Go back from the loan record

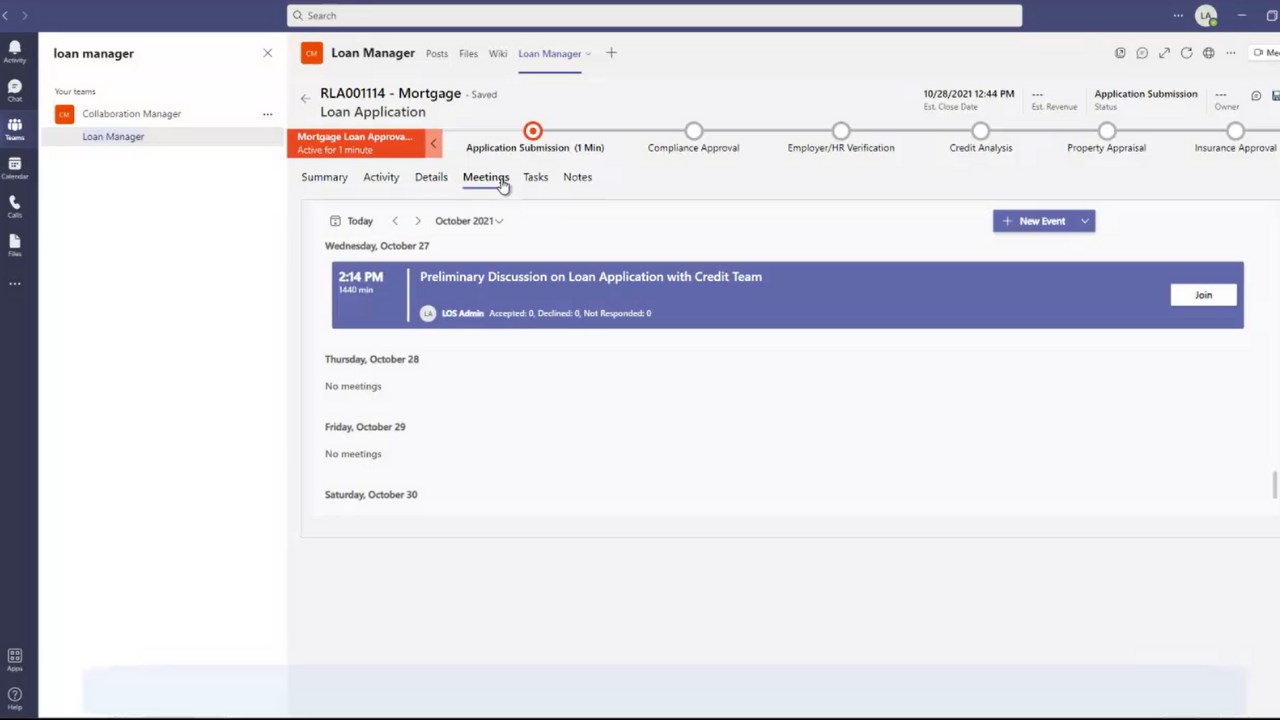point(305,98)
